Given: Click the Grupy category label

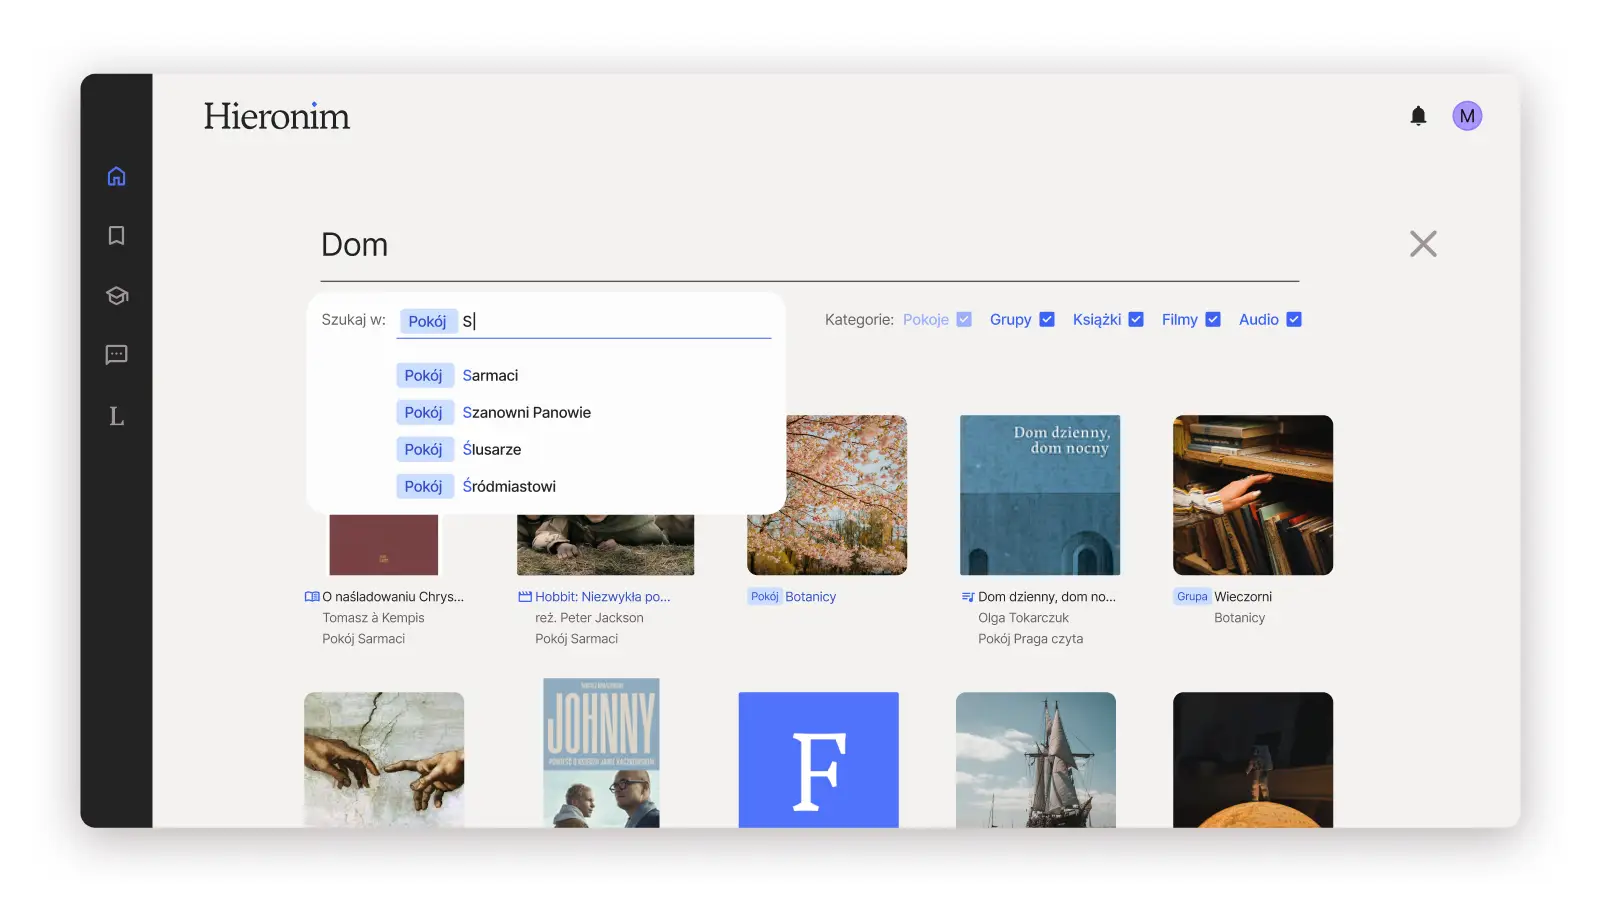Looking at the screenshot, I should tap(1010, 320).
